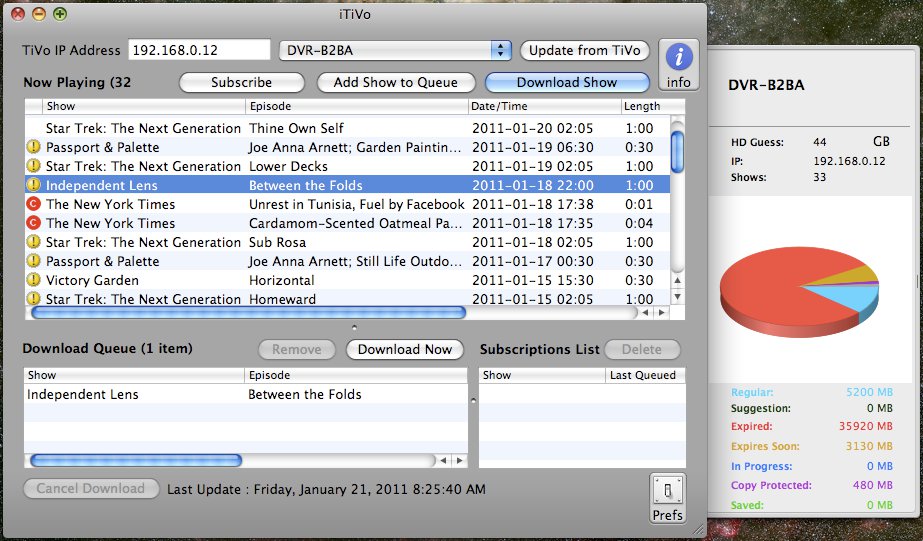Click copyright icon beside Cardamom-Scented Oatmeal row
Viewport: 923px width, 541px height.
click(34, 223)
